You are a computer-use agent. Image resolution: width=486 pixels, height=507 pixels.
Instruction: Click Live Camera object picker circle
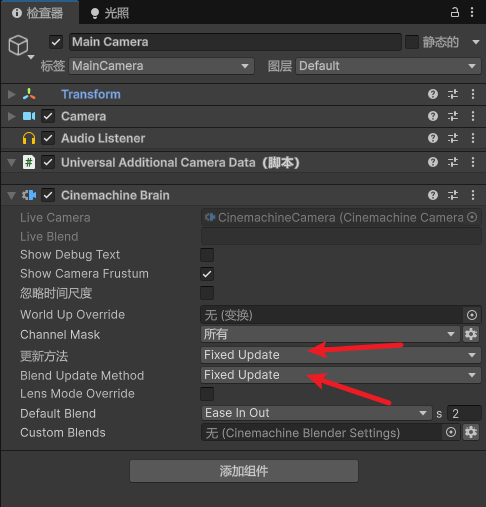472,217
